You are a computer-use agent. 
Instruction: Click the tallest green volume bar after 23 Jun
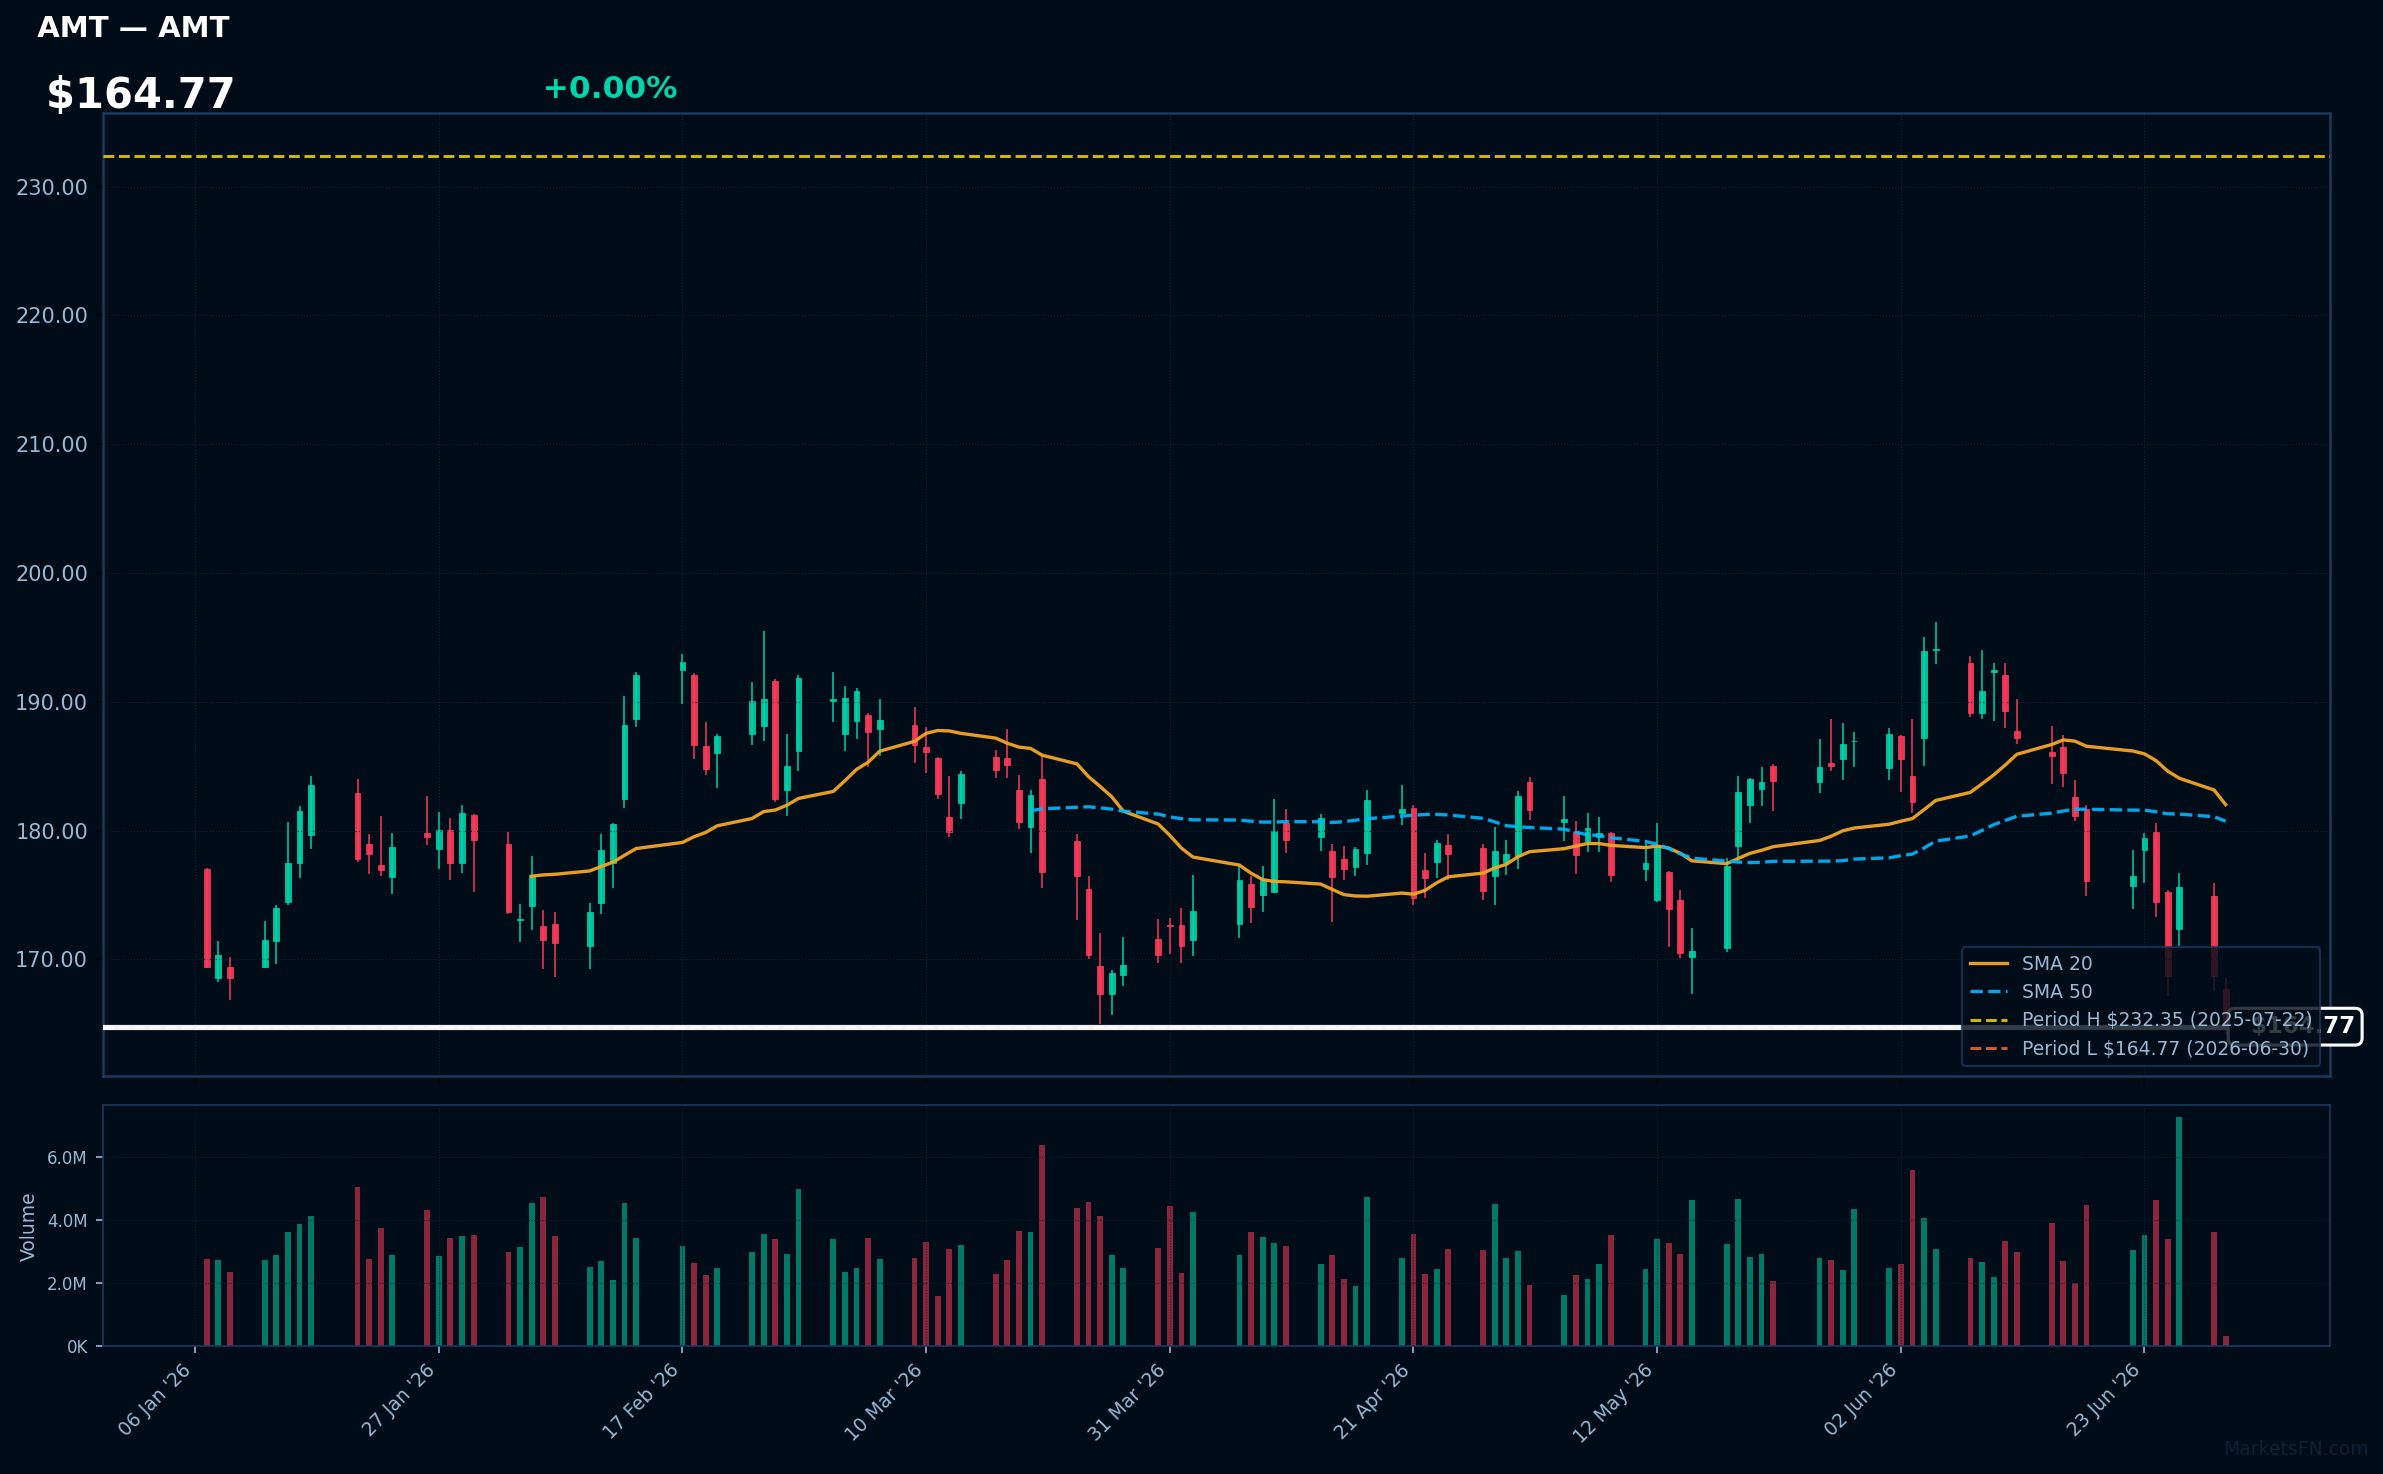click(2179, 1231)
